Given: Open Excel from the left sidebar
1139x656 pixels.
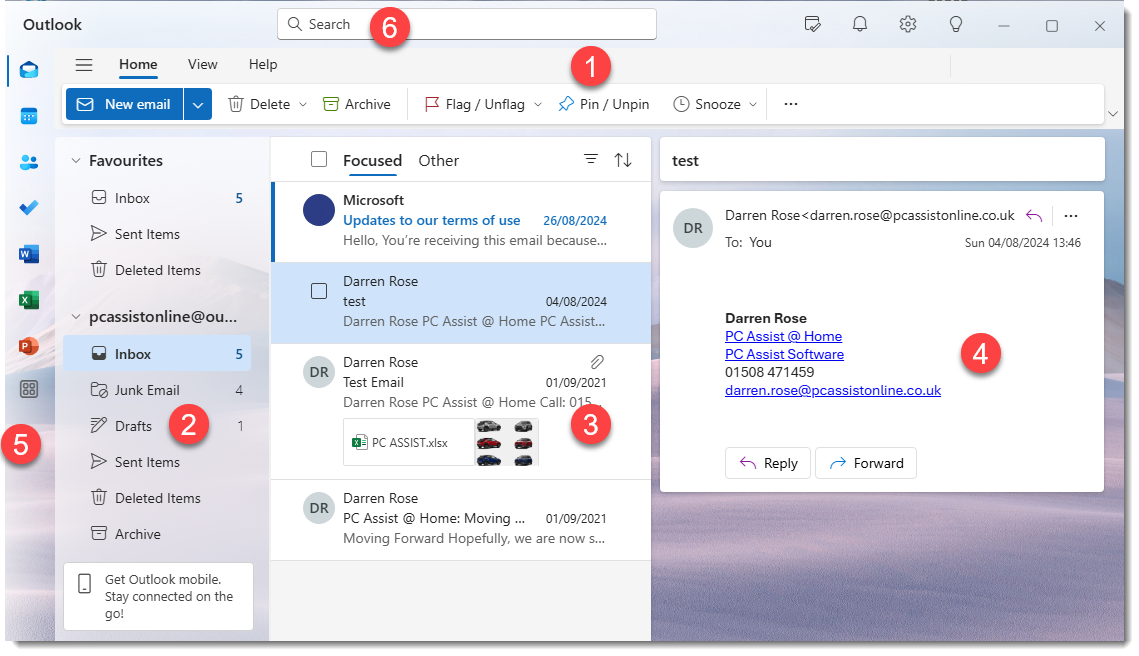Looking at the screenshot, I should (28, 299).
